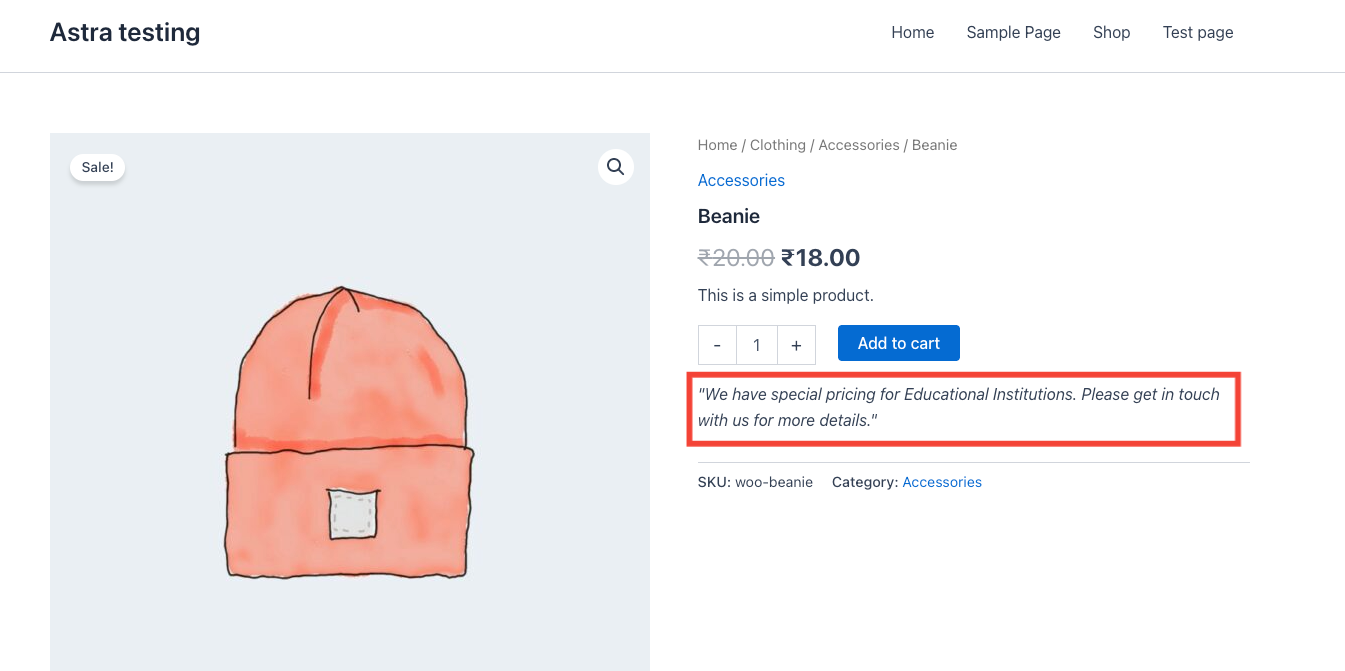
Task: Click the Sale! badge on the image
Action: point(98,167)
